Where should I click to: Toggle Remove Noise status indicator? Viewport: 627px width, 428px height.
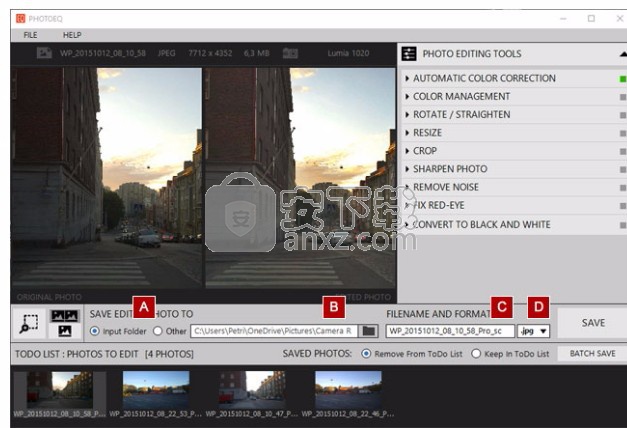coord(623,188)
